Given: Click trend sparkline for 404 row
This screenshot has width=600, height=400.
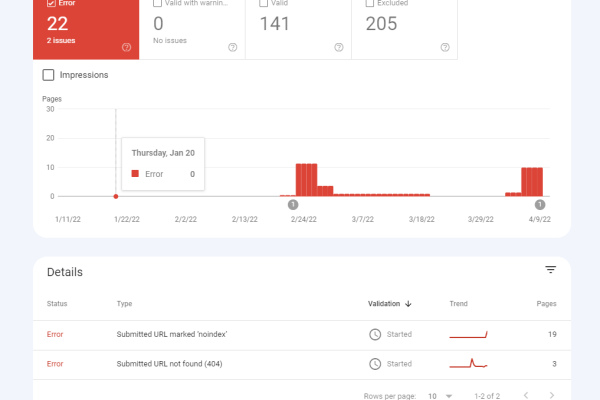Looking at the screenshot, I should click(x=468, y=363).
